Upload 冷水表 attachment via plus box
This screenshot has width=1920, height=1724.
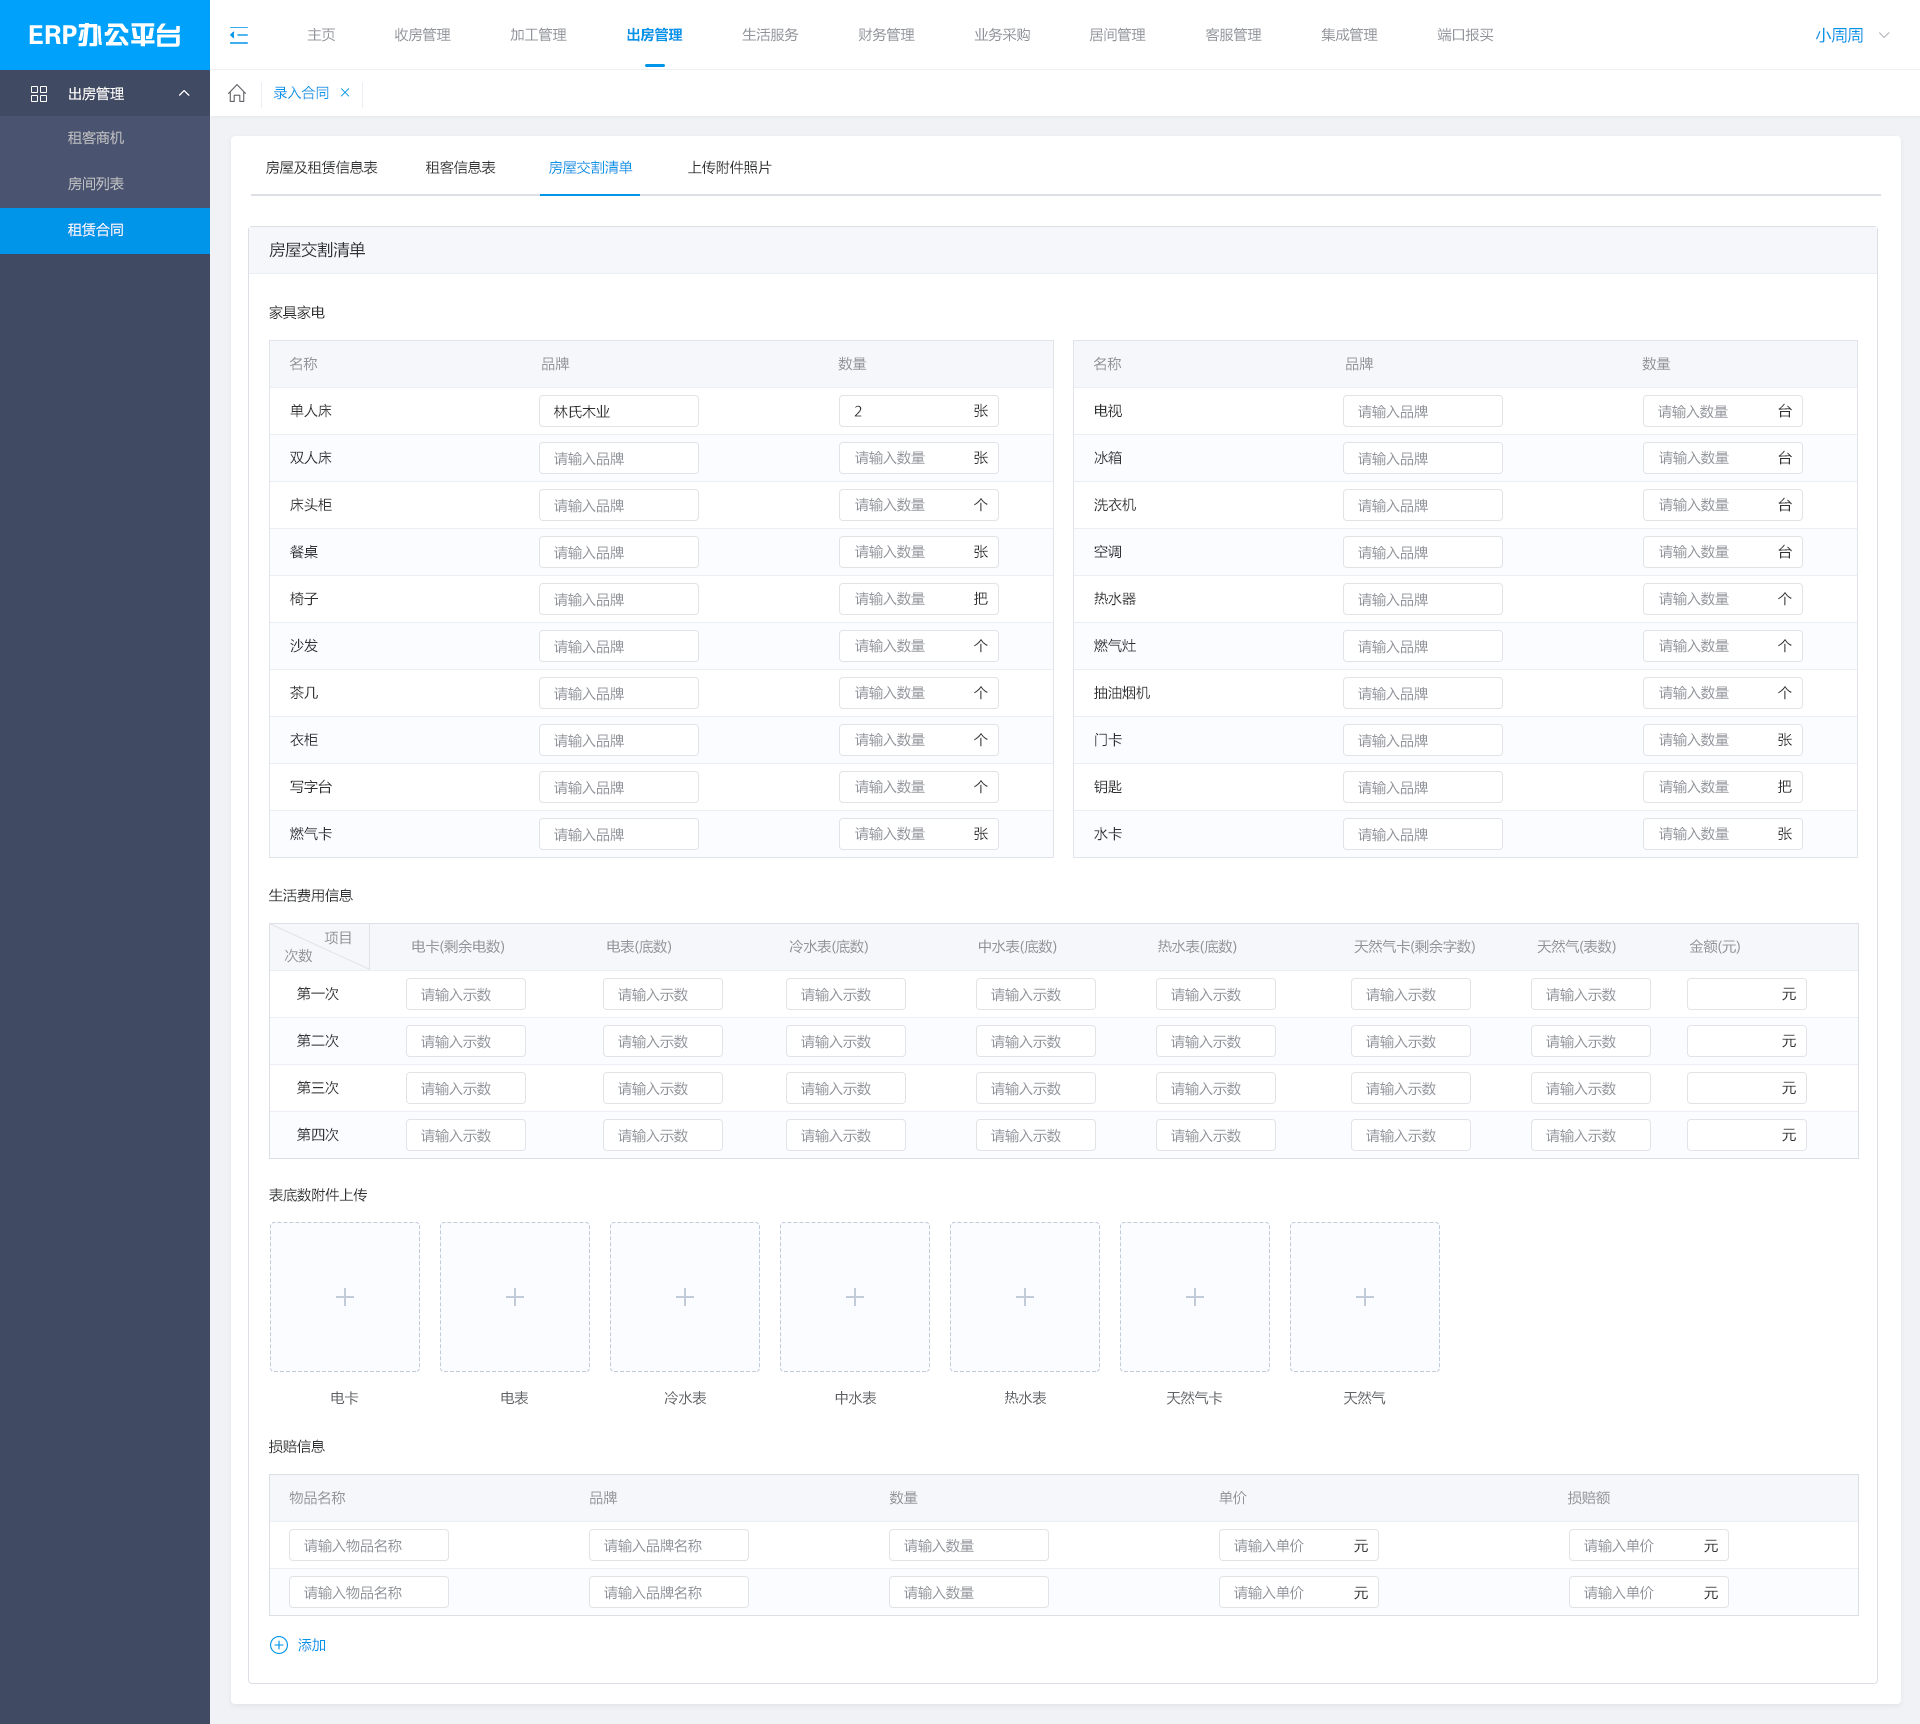click(685, 1297)
